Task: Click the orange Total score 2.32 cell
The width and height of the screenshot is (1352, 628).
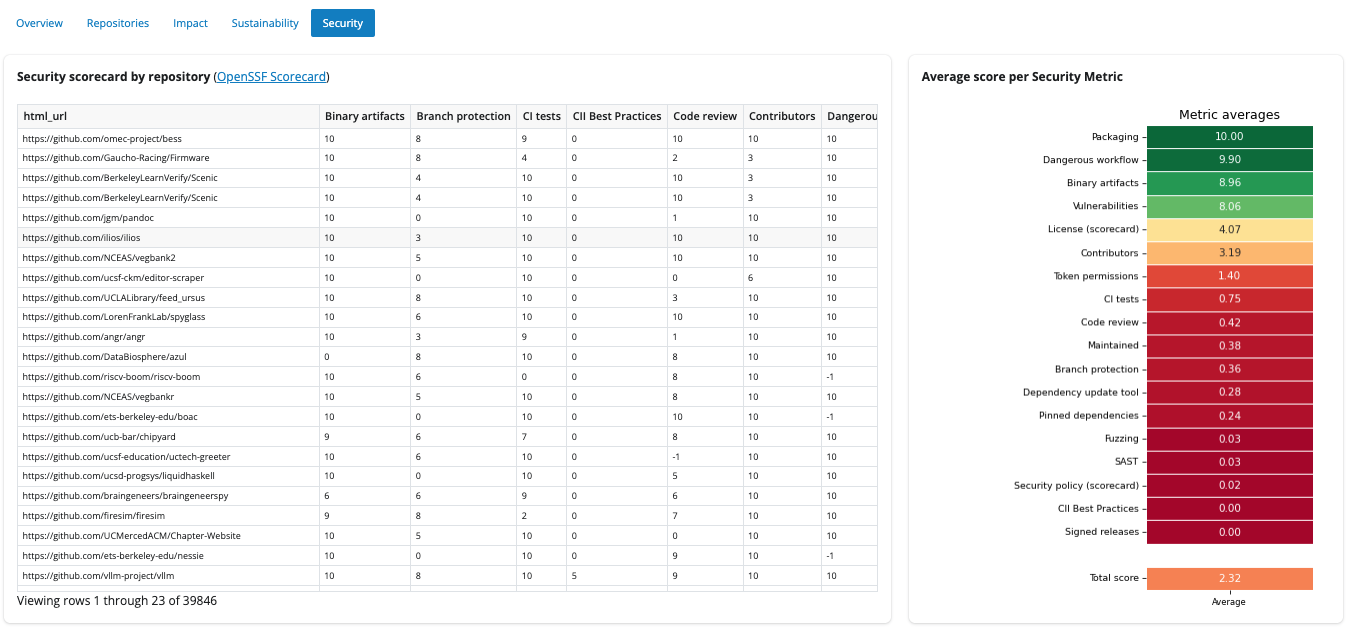Action: [1229, 579]
